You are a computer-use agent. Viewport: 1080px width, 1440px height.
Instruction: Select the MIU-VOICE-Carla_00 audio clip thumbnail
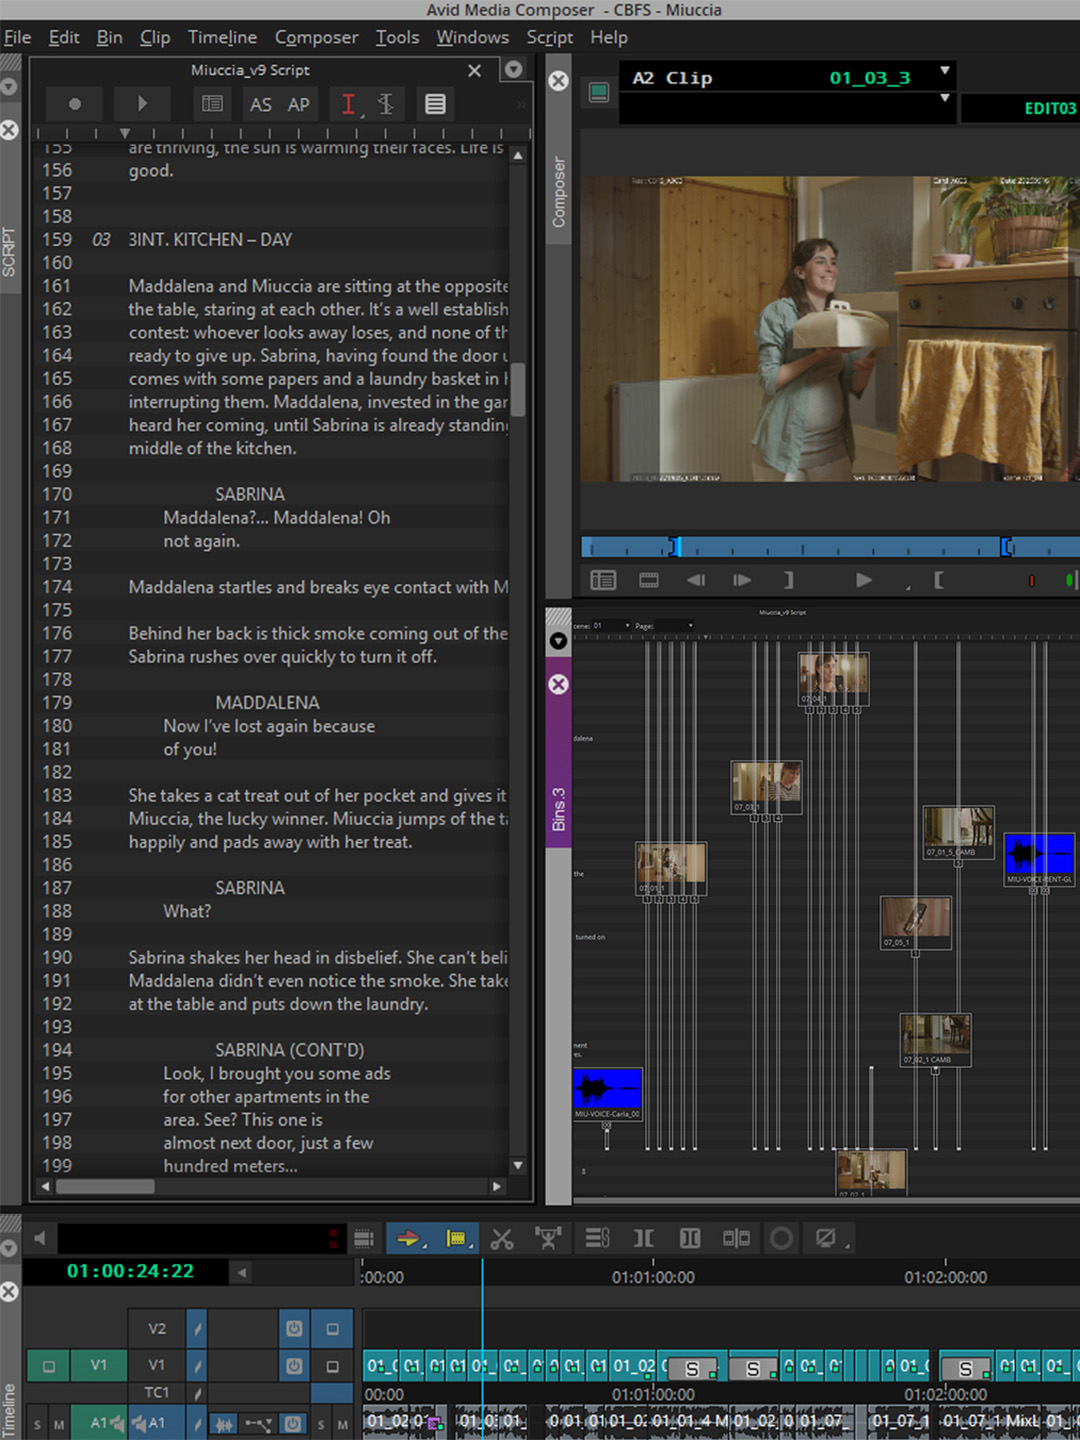(607, 1094)
